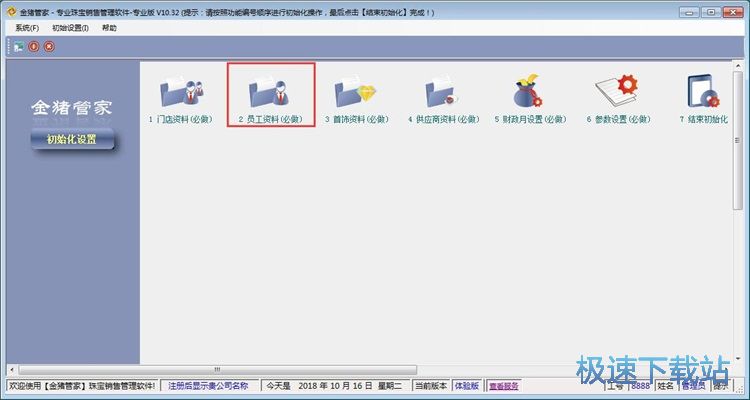
Task: Maximize the 金猪管家 window
Action: click(x=711, y=12)
